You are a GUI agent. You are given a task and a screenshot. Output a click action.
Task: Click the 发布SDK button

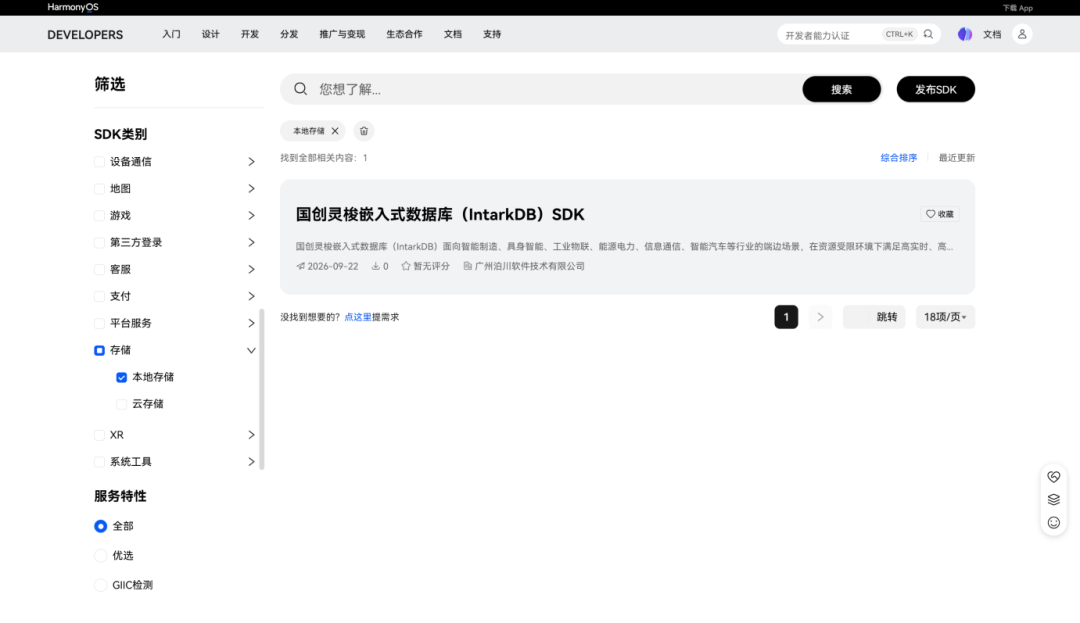coord(935,89)
